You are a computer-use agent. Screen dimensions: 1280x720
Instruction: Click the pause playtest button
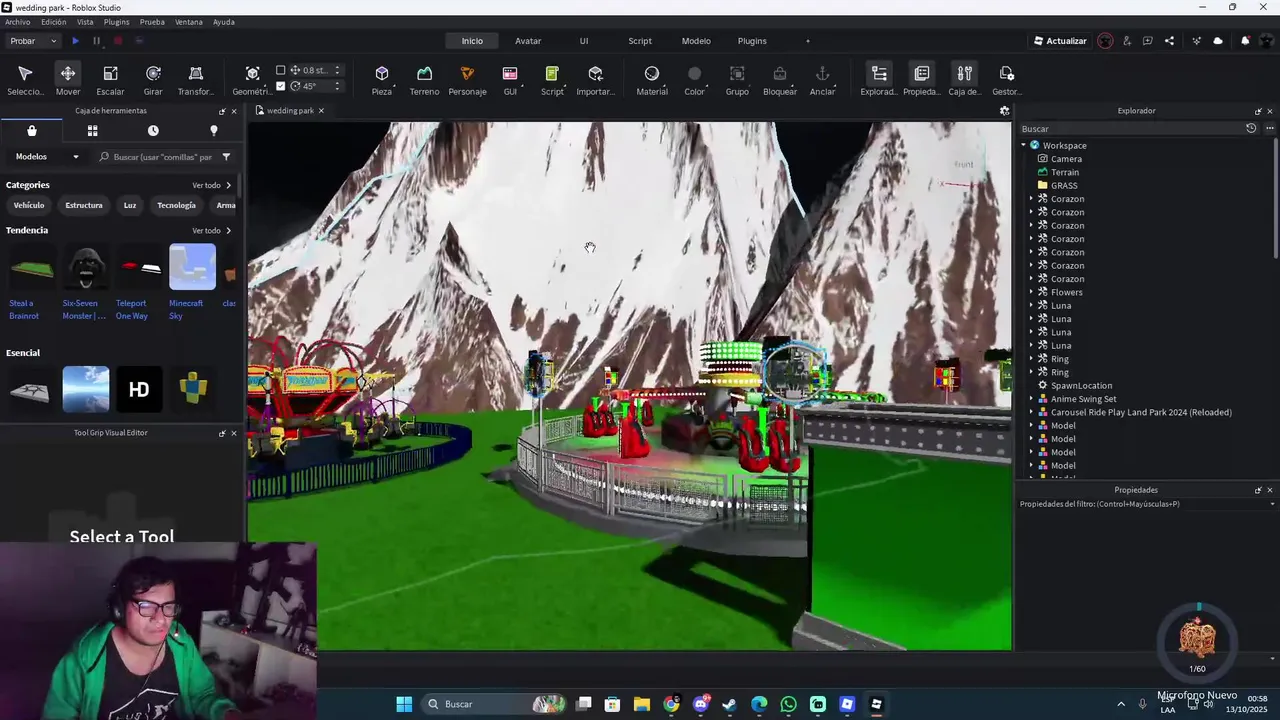[x=96, y=41]
